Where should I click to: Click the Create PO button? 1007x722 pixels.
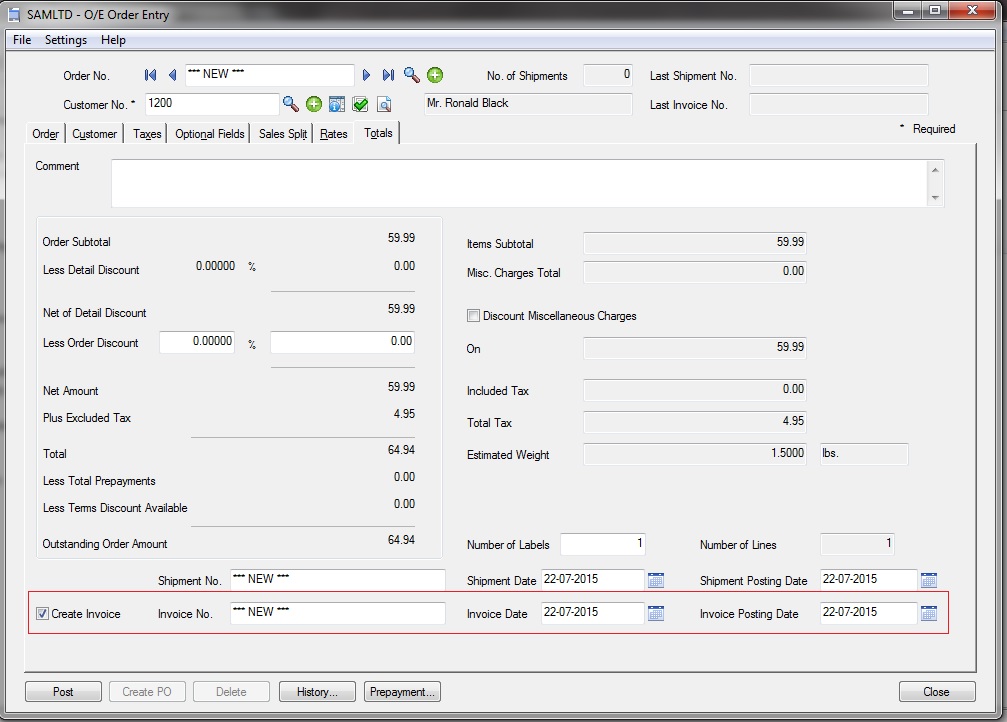coord(147,692)
